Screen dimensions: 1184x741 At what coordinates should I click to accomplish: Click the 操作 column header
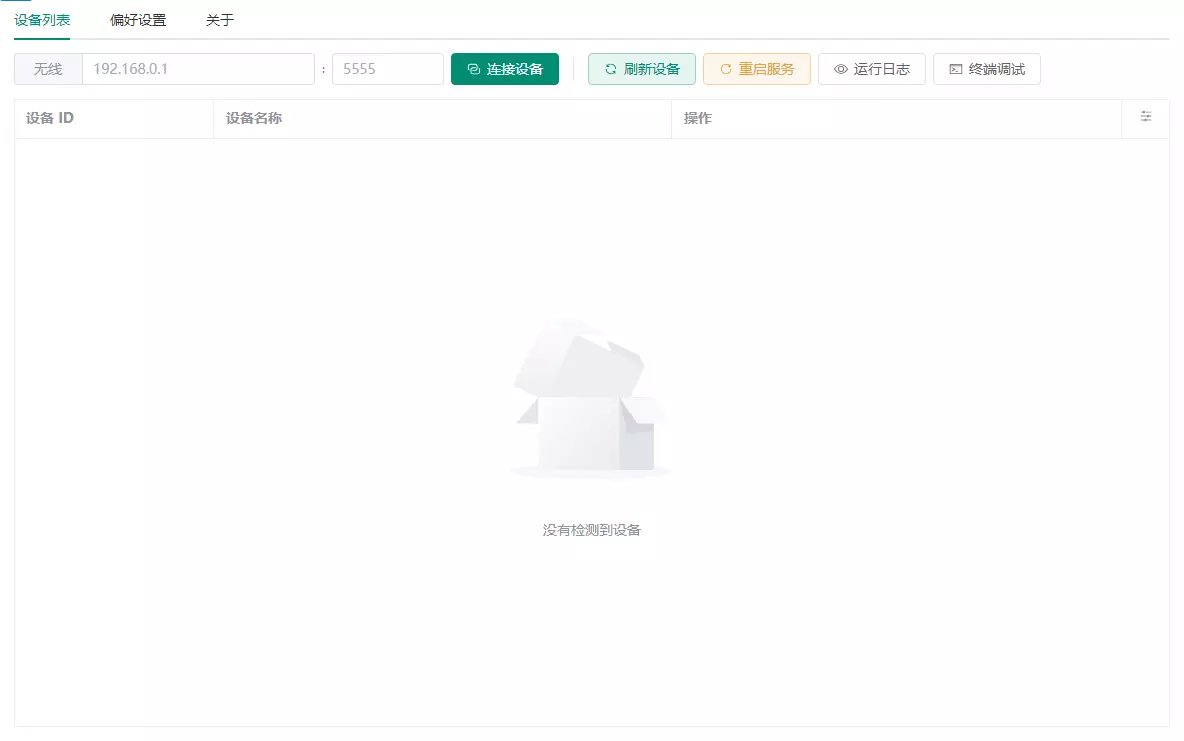pyautogui.click(x=698, y=118)
